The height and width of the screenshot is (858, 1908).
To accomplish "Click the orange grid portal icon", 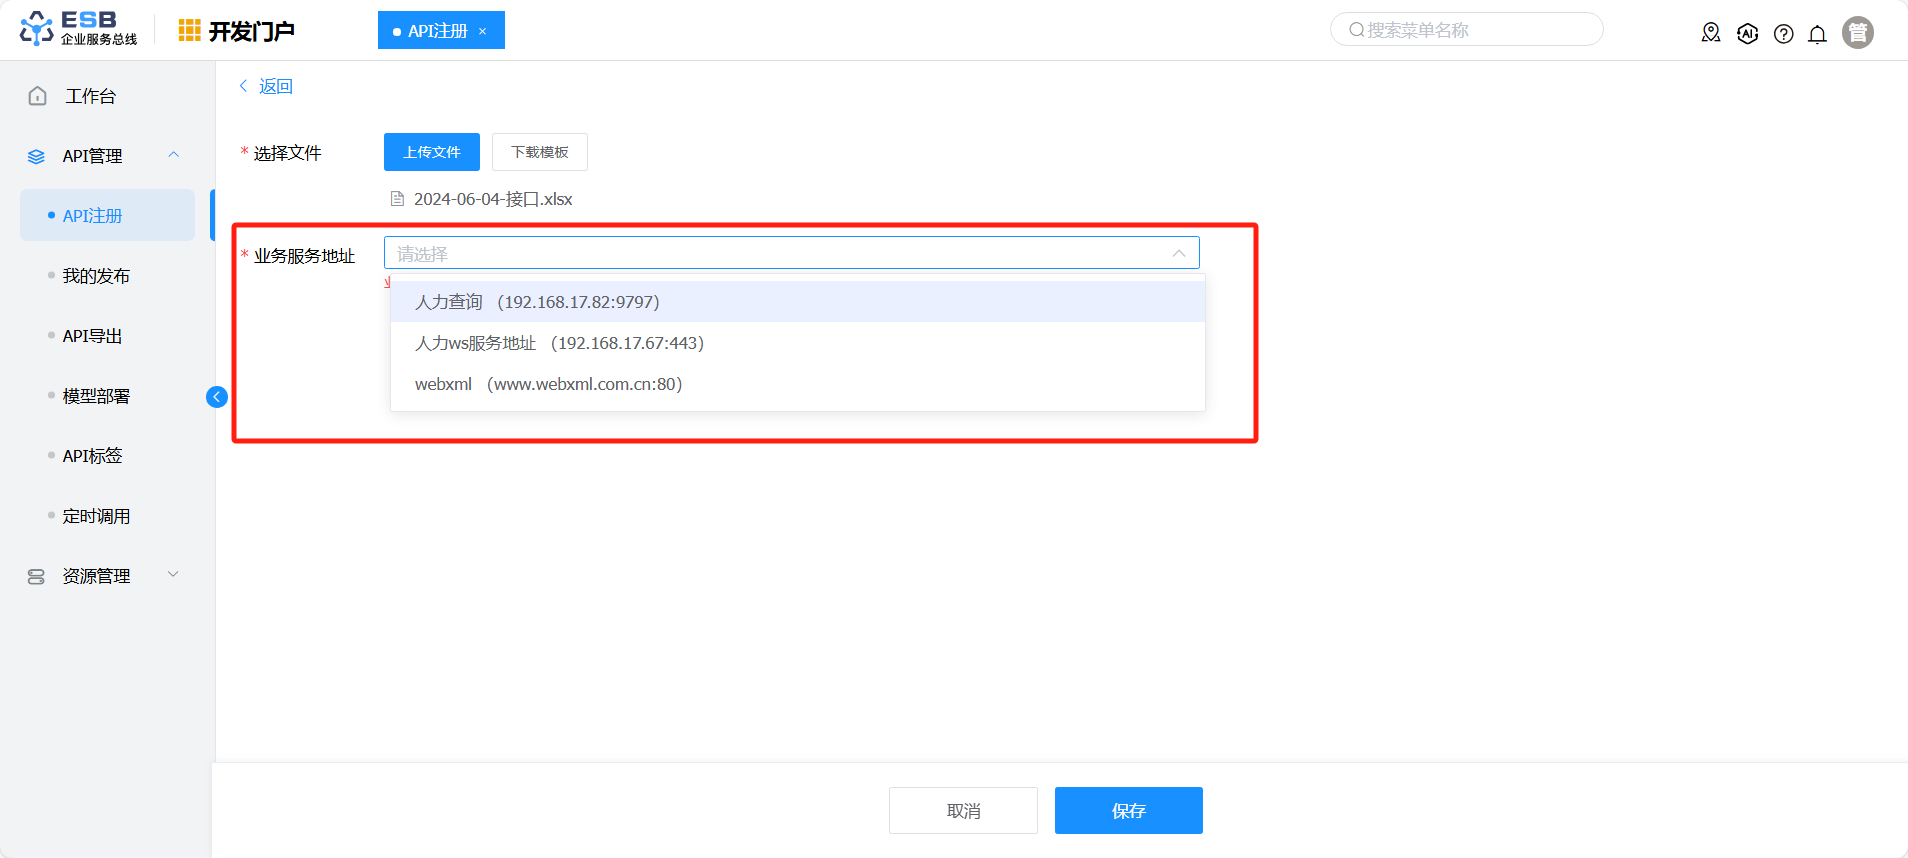I will (x=189, y=31).
